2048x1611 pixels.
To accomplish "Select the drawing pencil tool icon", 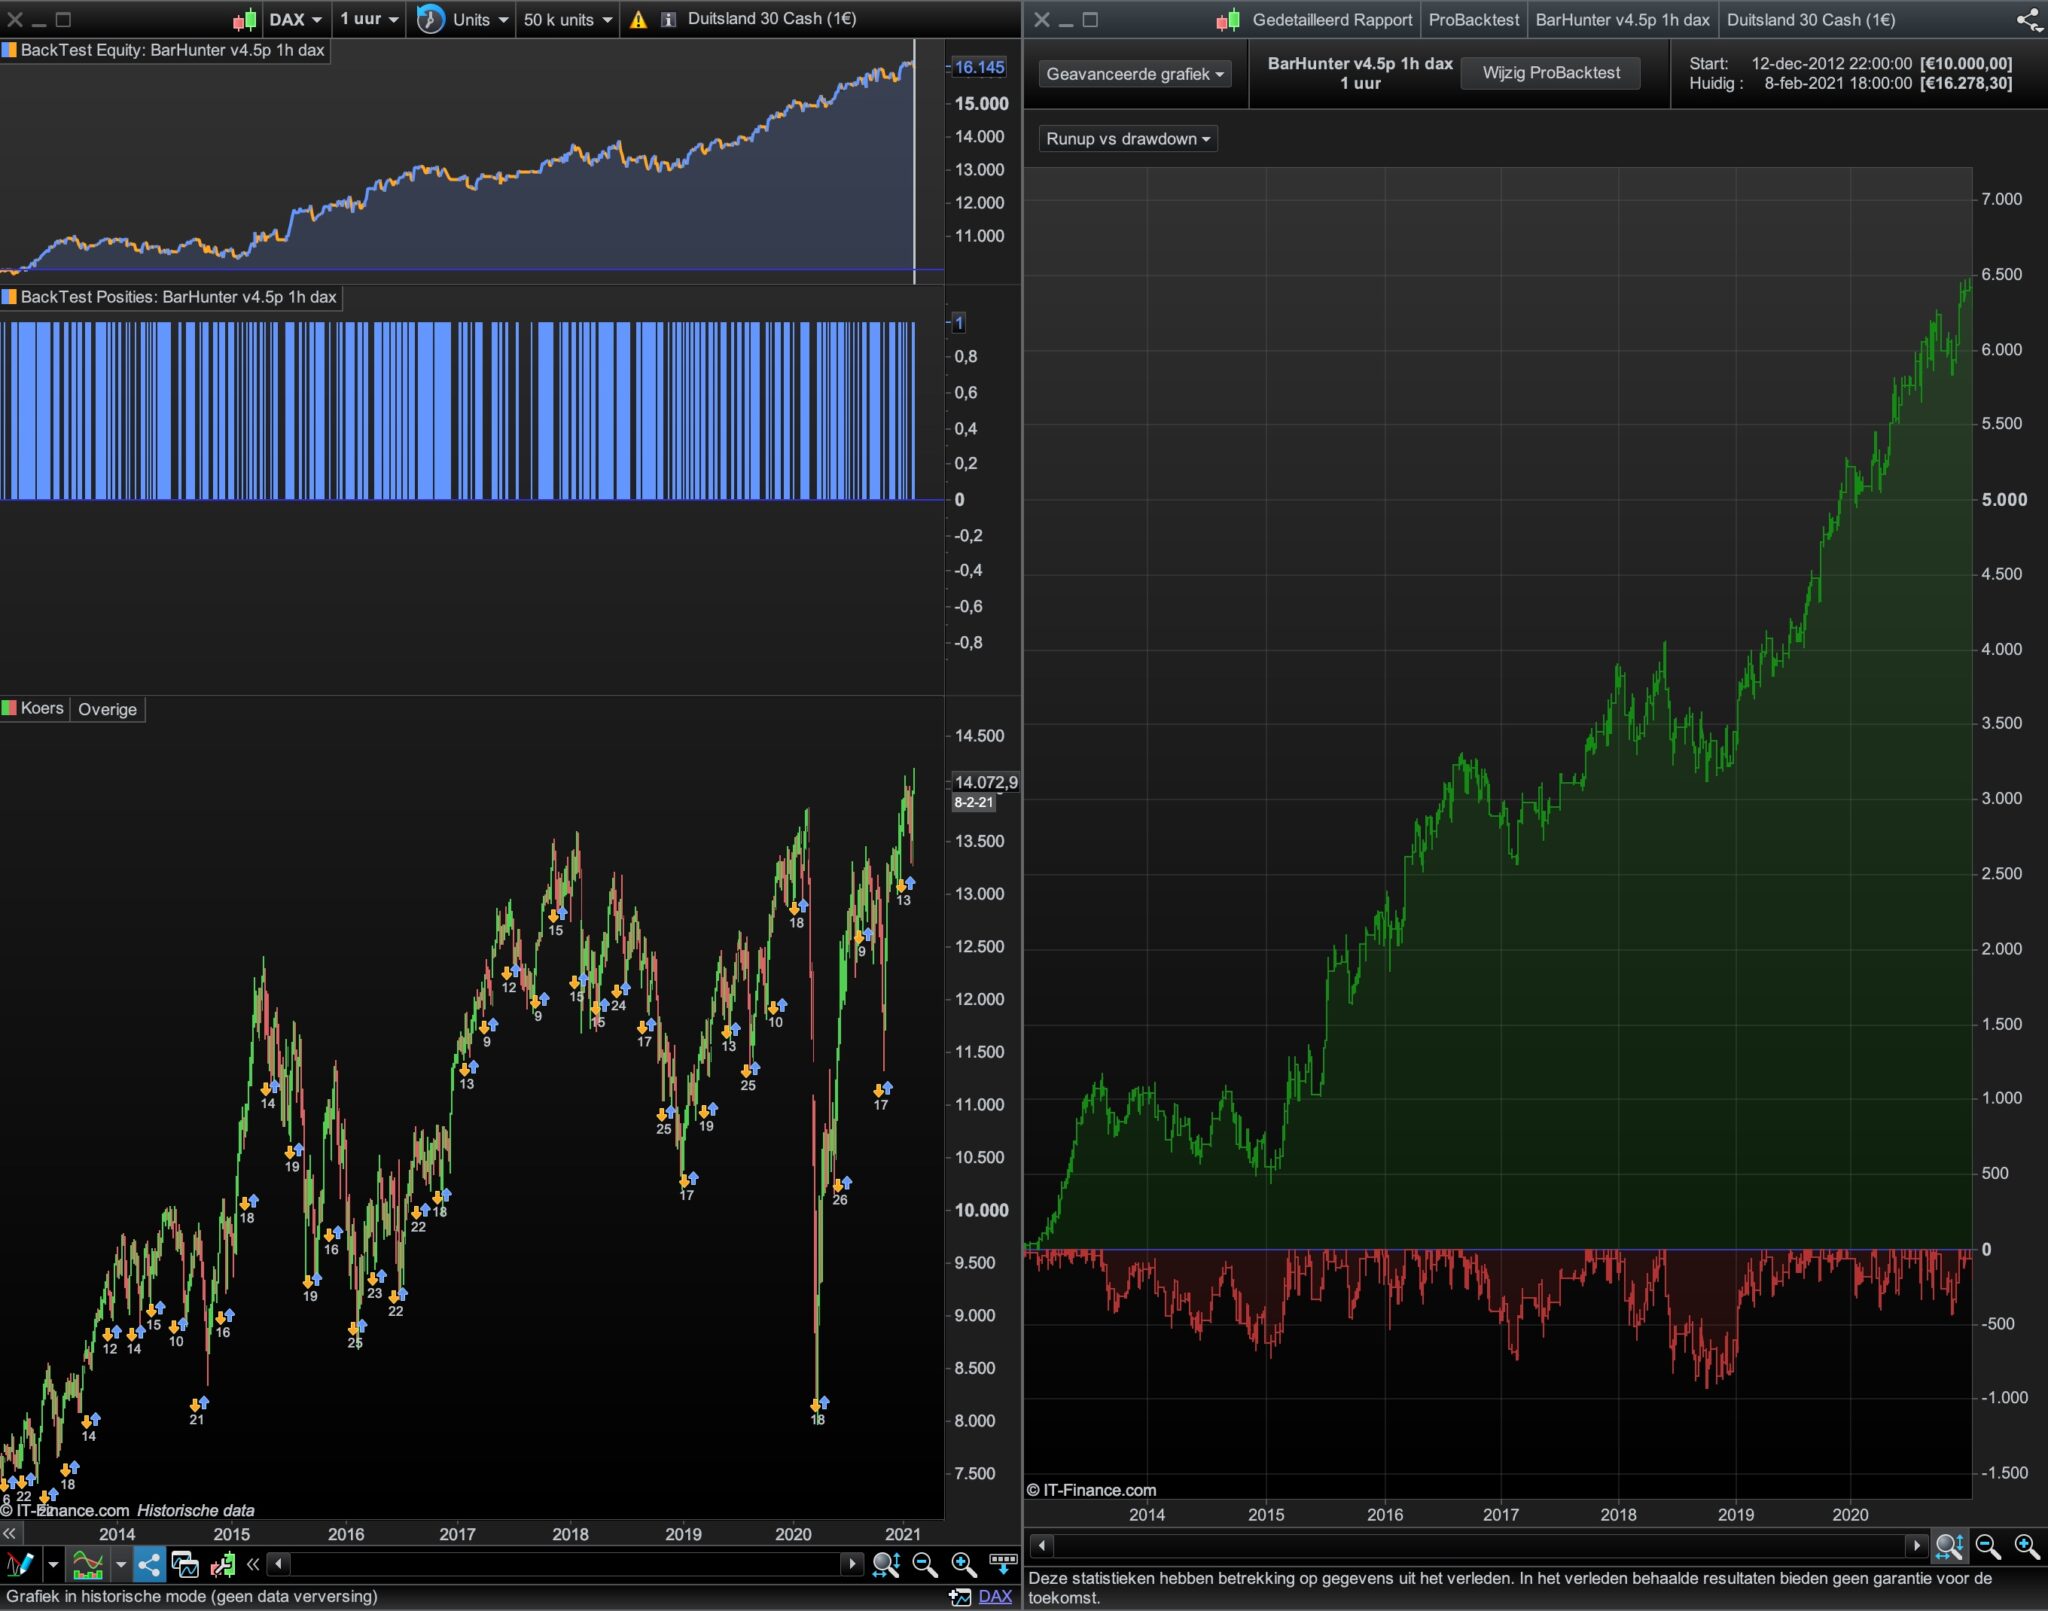I will (x=18, y=1564).
